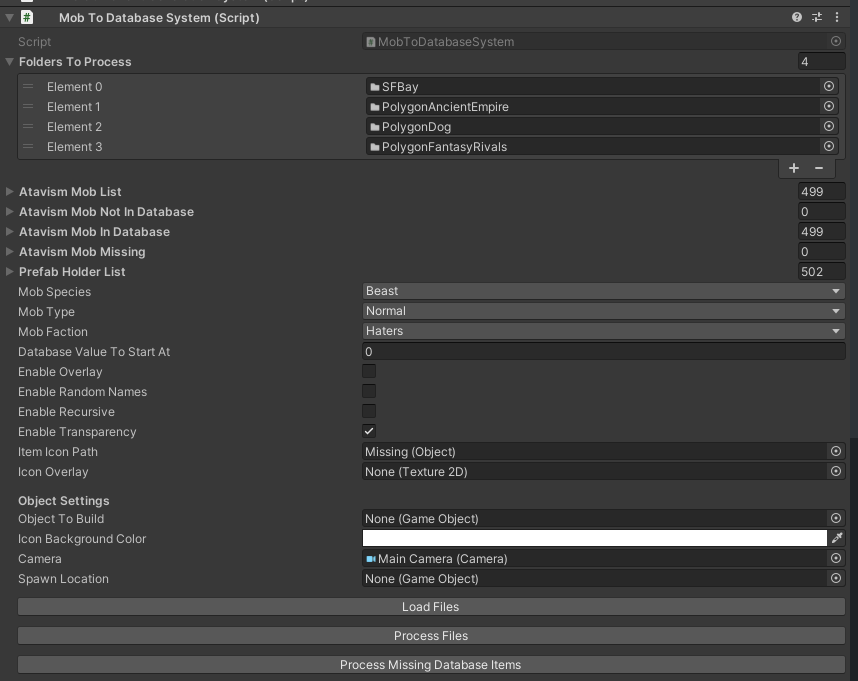Disable the Enable Transparency checkbox
Viewport: 858px width, 681px height.
point(369,431)
